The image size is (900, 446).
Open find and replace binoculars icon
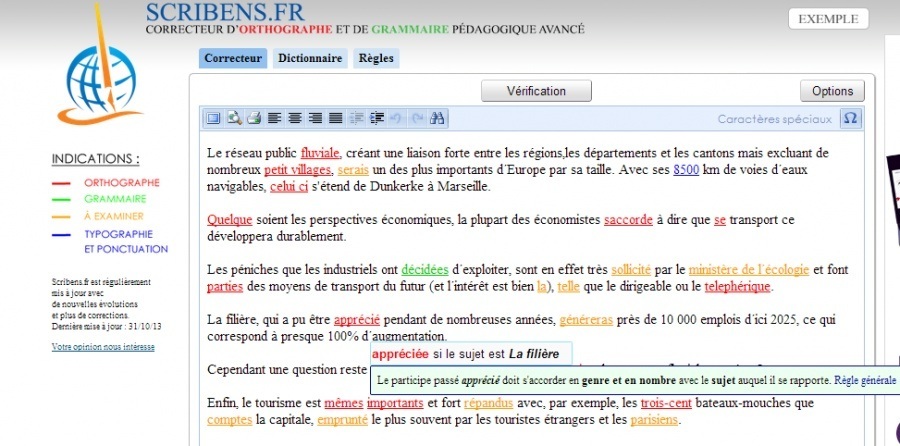[437, 118]
